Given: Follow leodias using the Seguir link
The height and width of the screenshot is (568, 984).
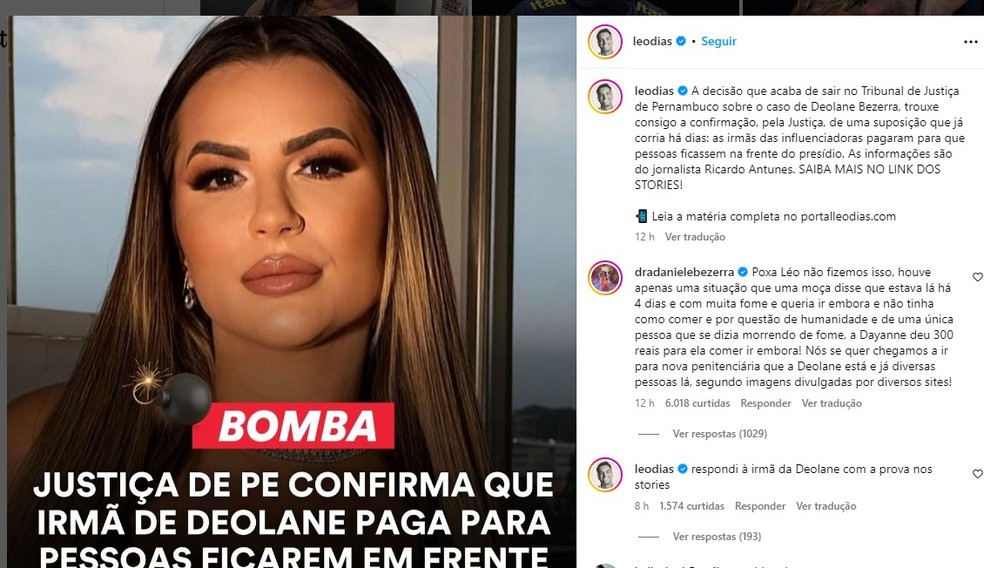Looking at the screenshot, I should [x=719, y=41].
